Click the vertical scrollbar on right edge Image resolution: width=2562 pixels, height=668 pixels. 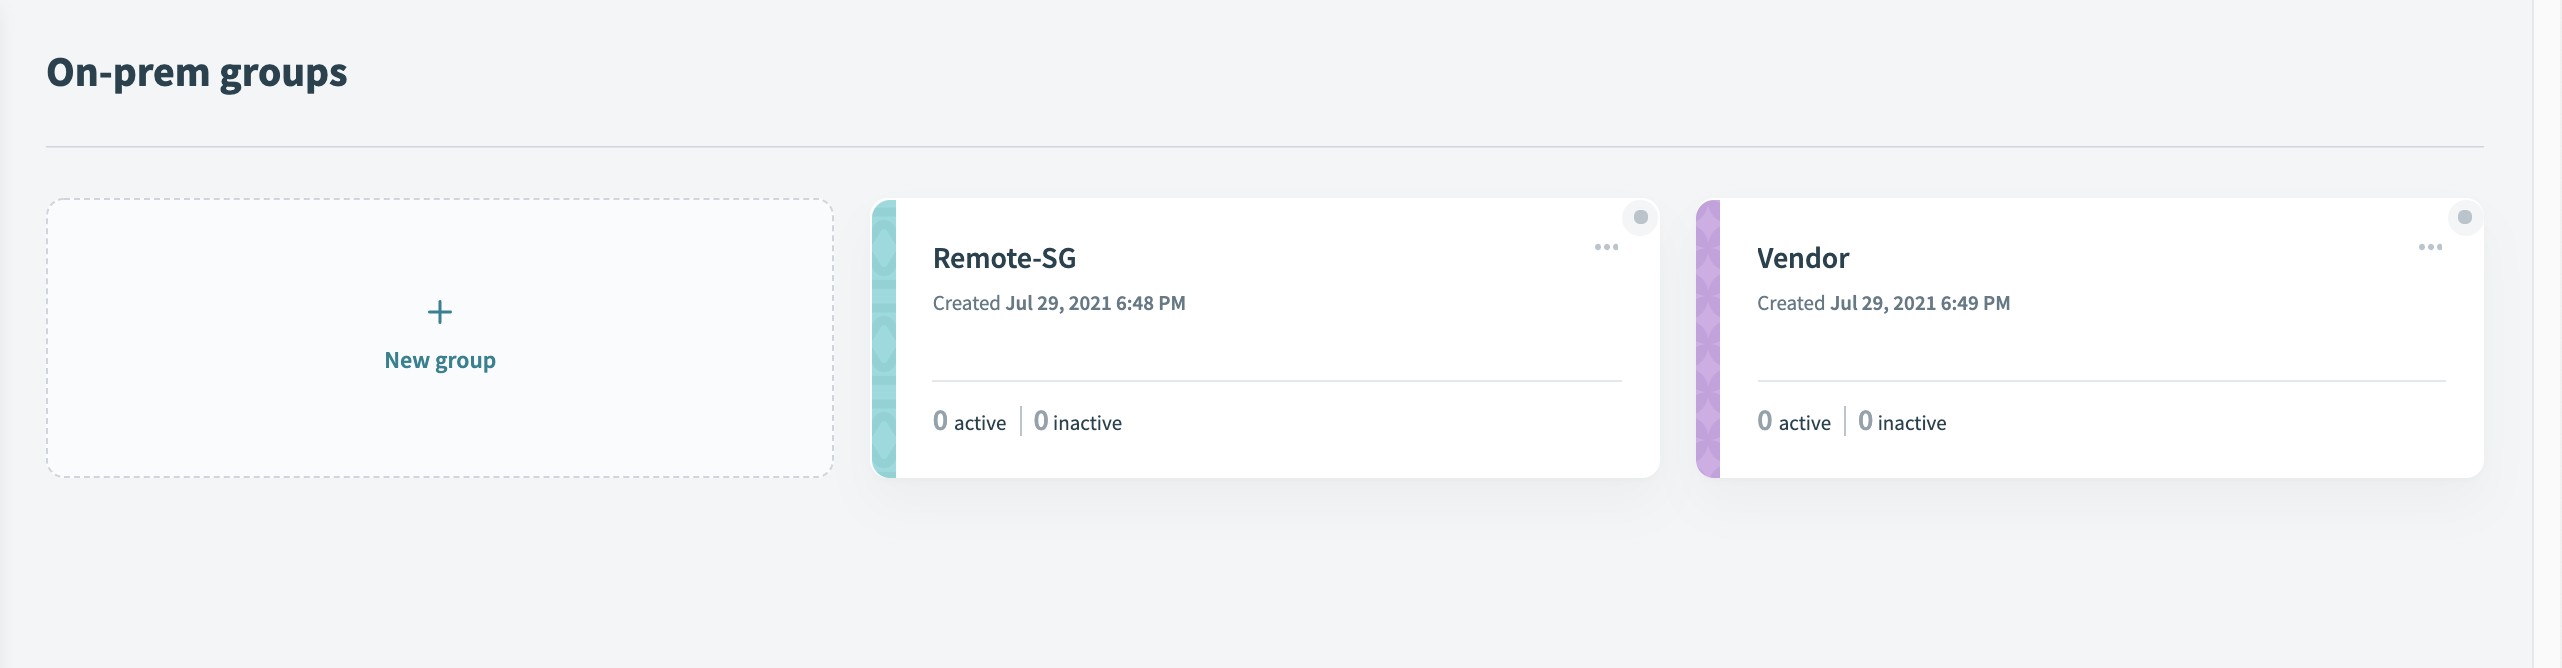(x=2546, y=334)
